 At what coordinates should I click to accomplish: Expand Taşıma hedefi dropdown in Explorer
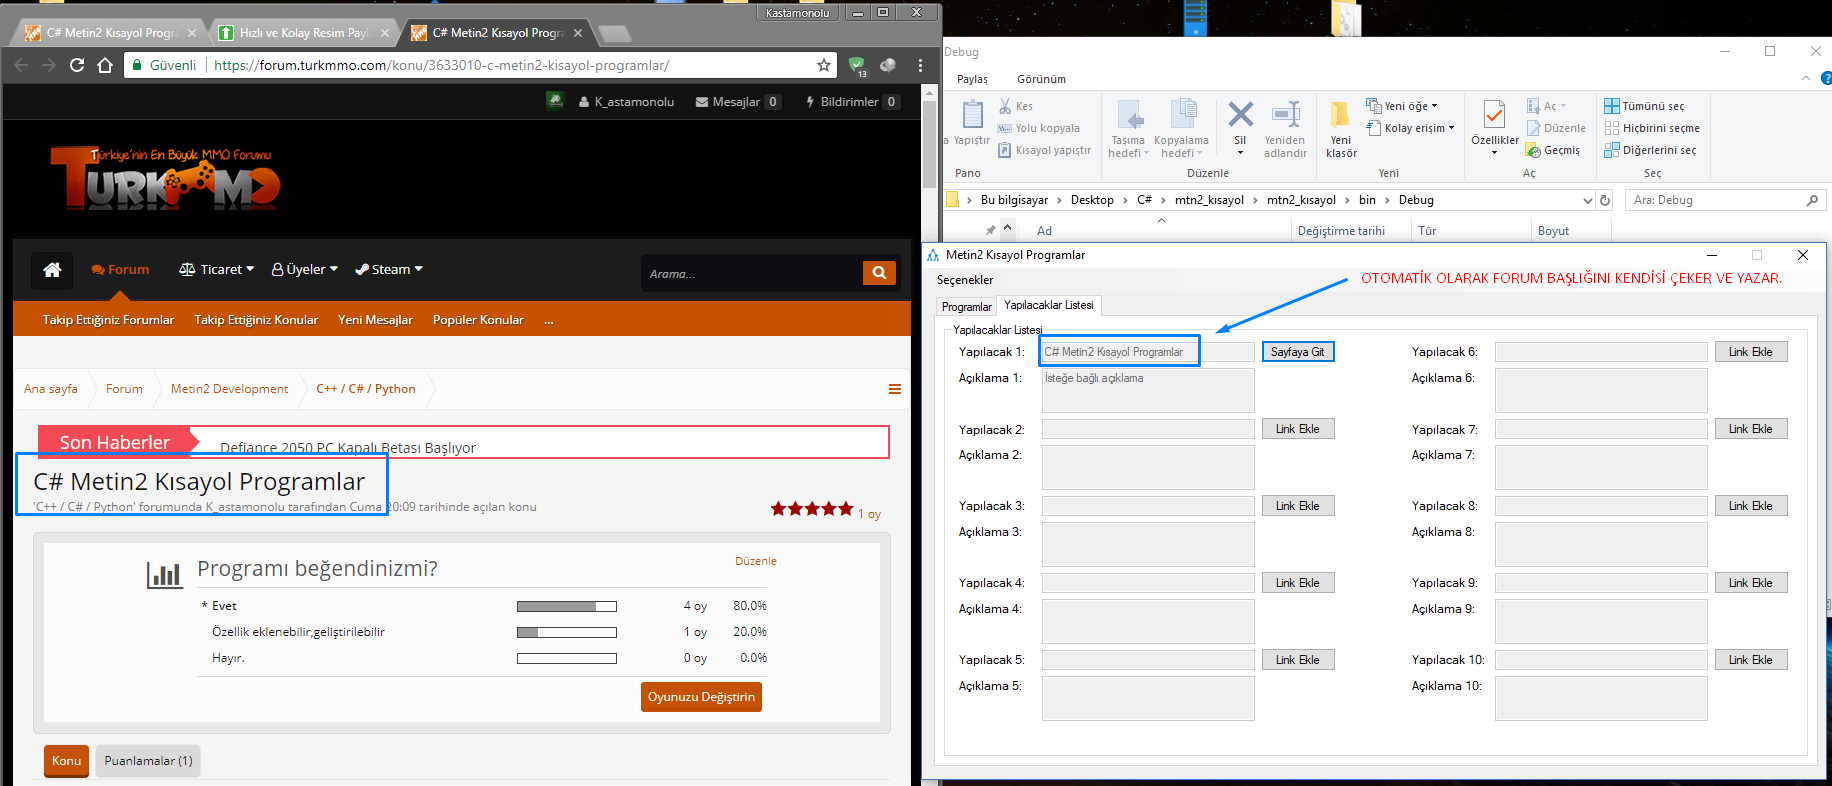(1129, 128)
